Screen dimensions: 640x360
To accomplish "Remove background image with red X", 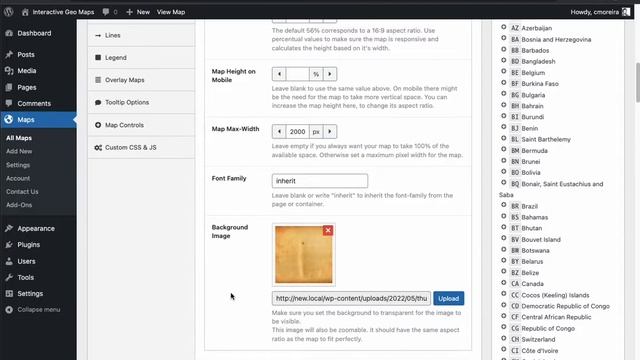I will 328,230.
